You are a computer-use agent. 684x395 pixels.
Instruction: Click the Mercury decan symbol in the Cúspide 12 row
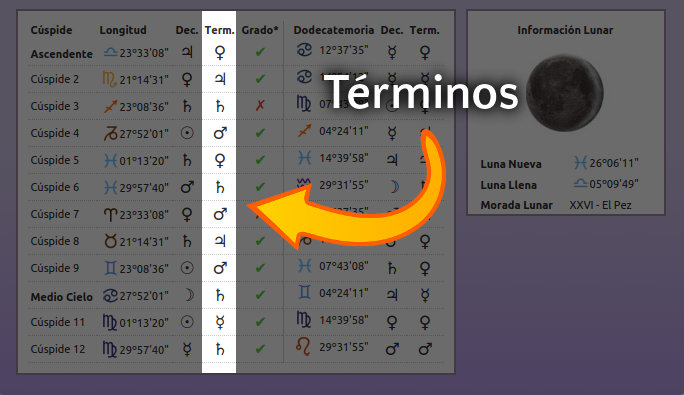click(187, 349)
